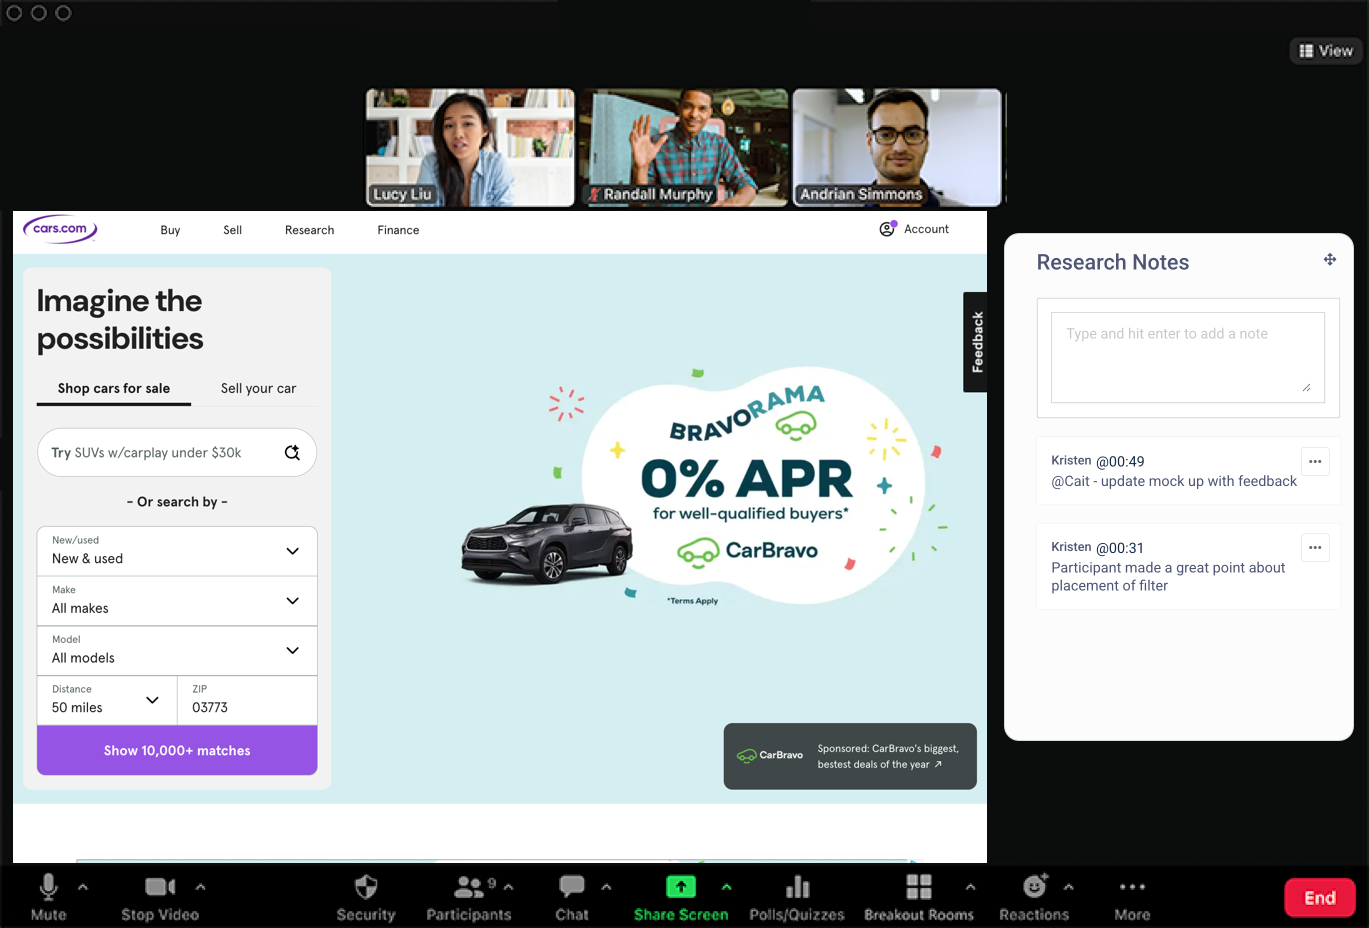Stop Video camera icon
Image resolution: width=1369 pixels, height=928 pixels.
(x=160, y=887)
